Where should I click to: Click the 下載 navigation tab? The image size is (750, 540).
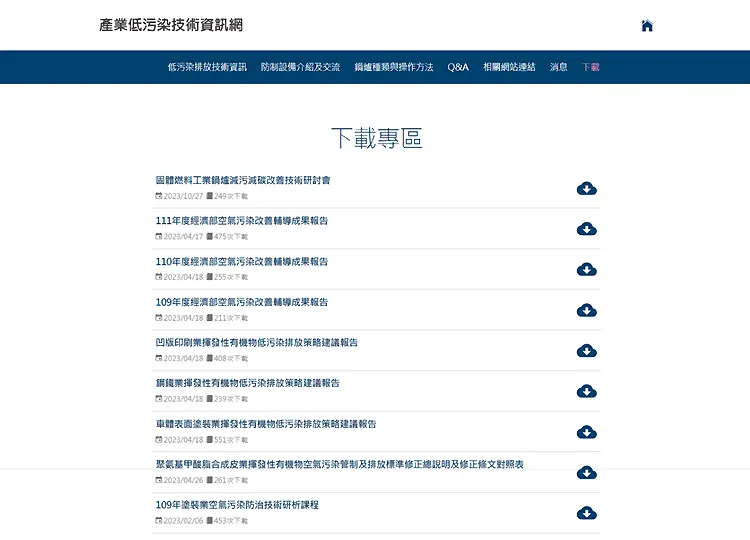point(591,67)
